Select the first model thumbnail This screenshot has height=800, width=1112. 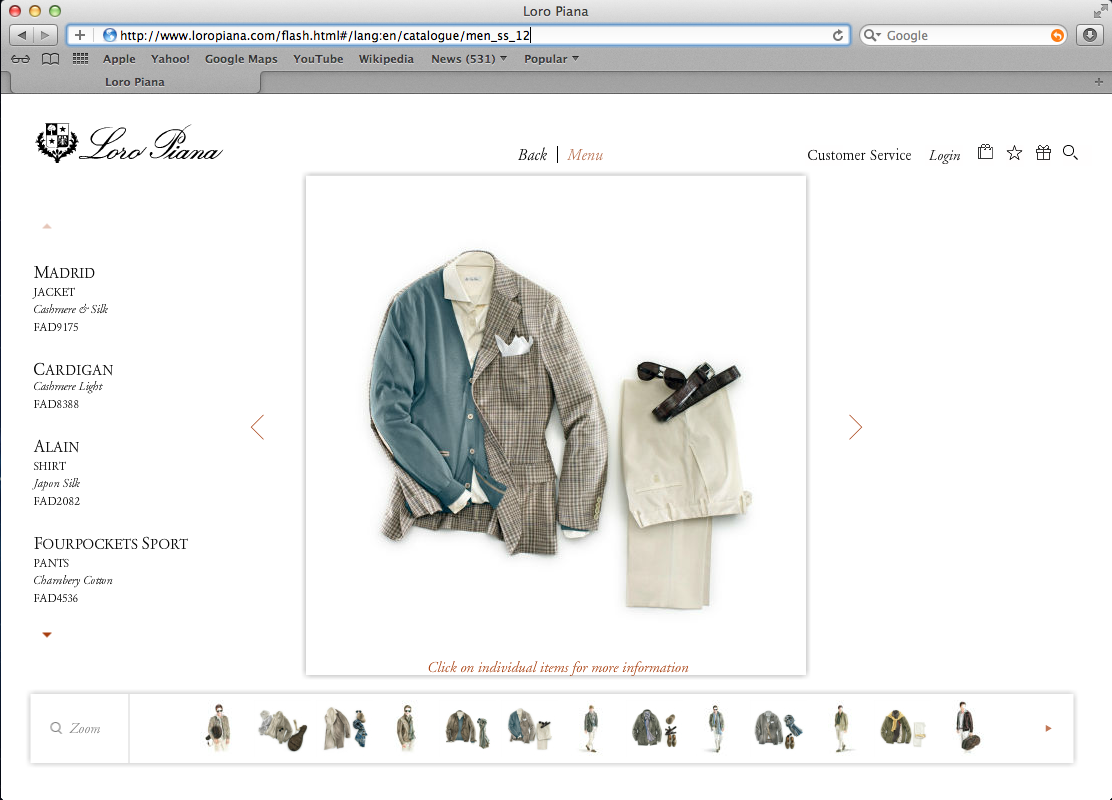point(219,728)
